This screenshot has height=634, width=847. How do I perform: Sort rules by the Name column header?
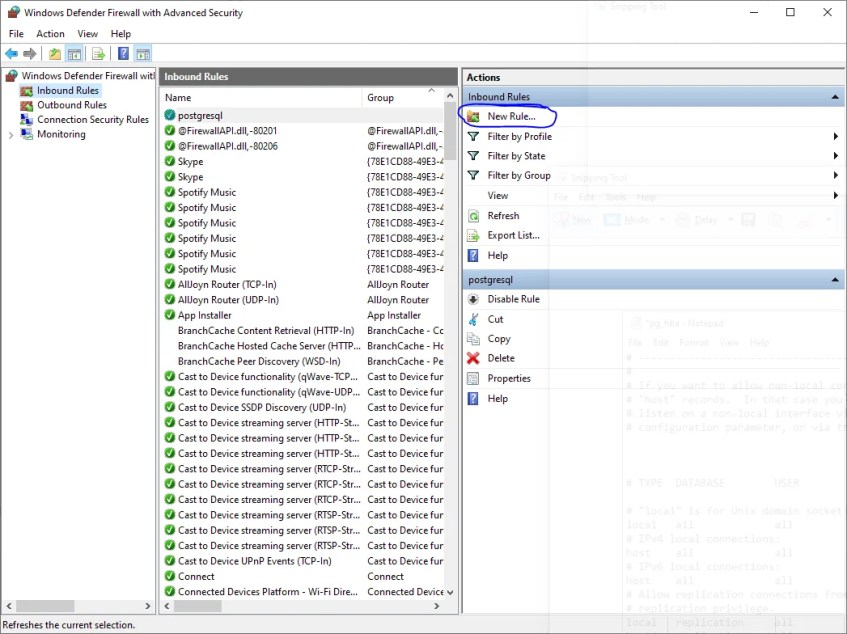click(x=261, y=98)
